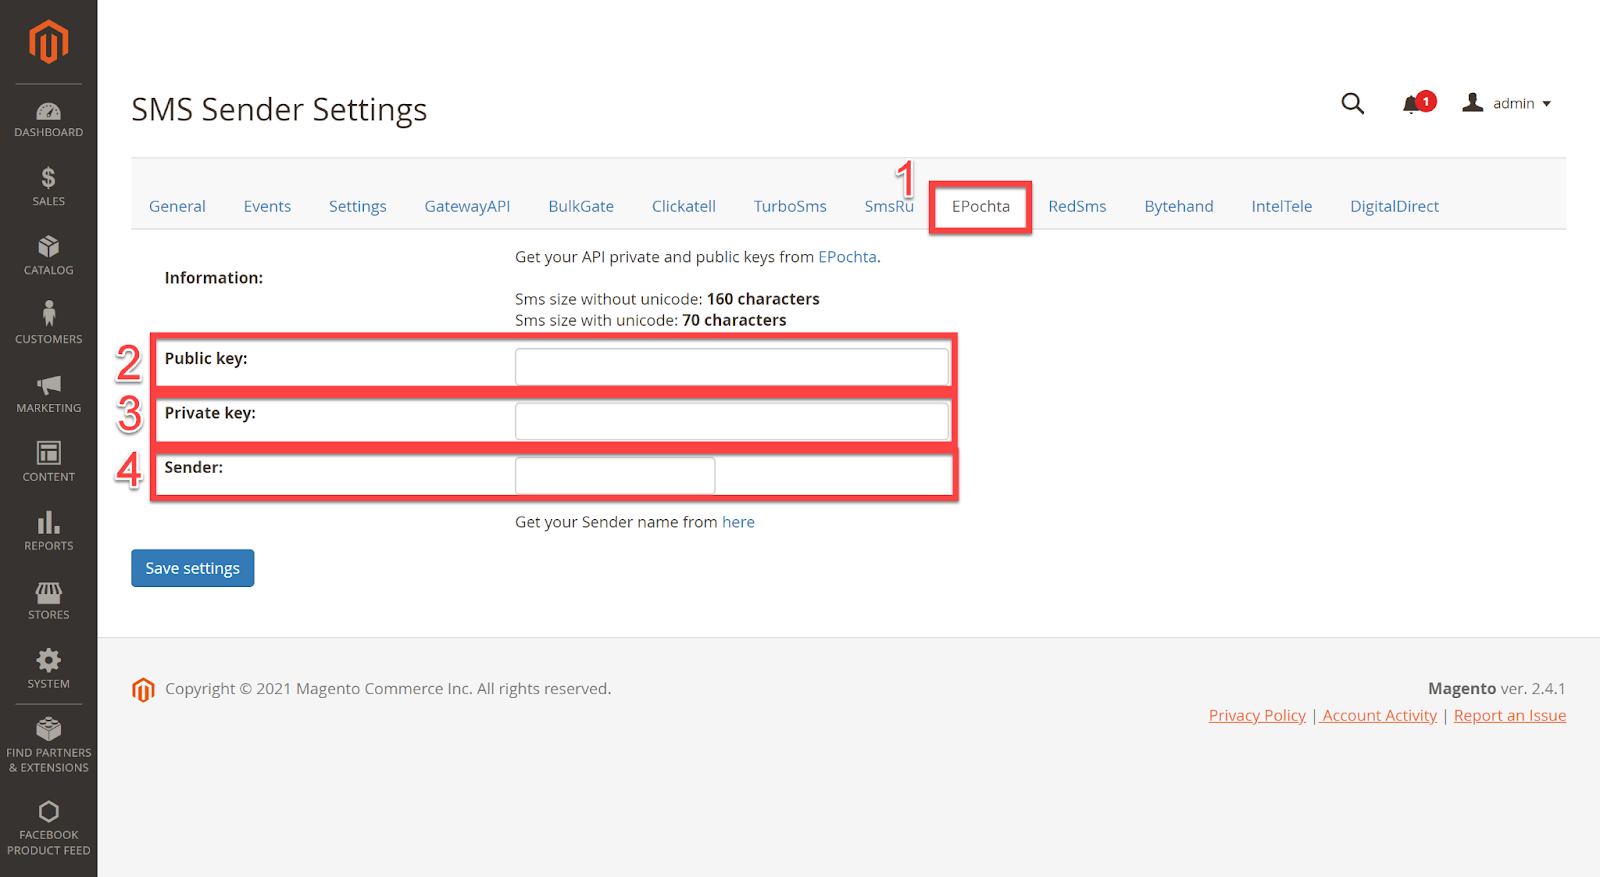The image size is (1600, 877).
Task: Select the EPochta tab
Action: (980, 206)
